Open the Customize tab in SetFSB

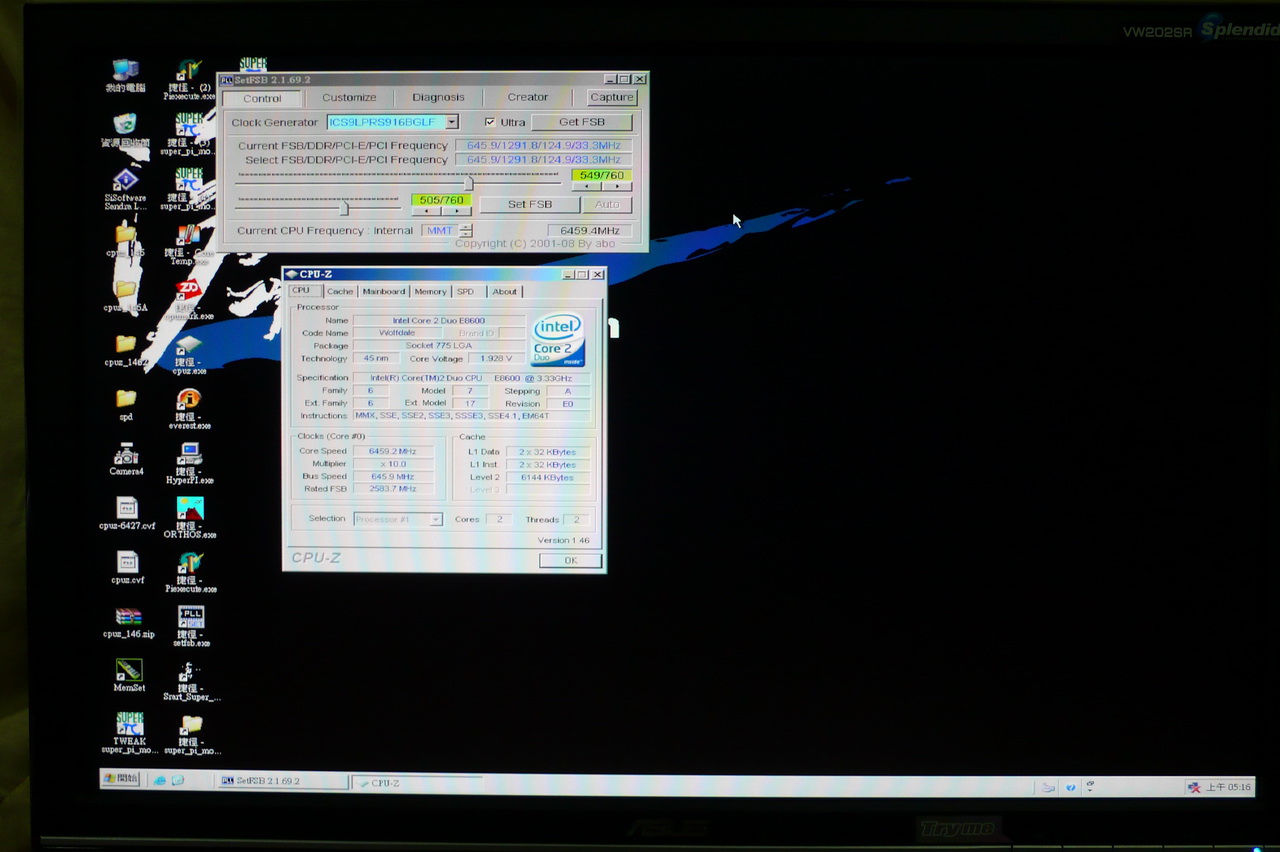(349, 97)
